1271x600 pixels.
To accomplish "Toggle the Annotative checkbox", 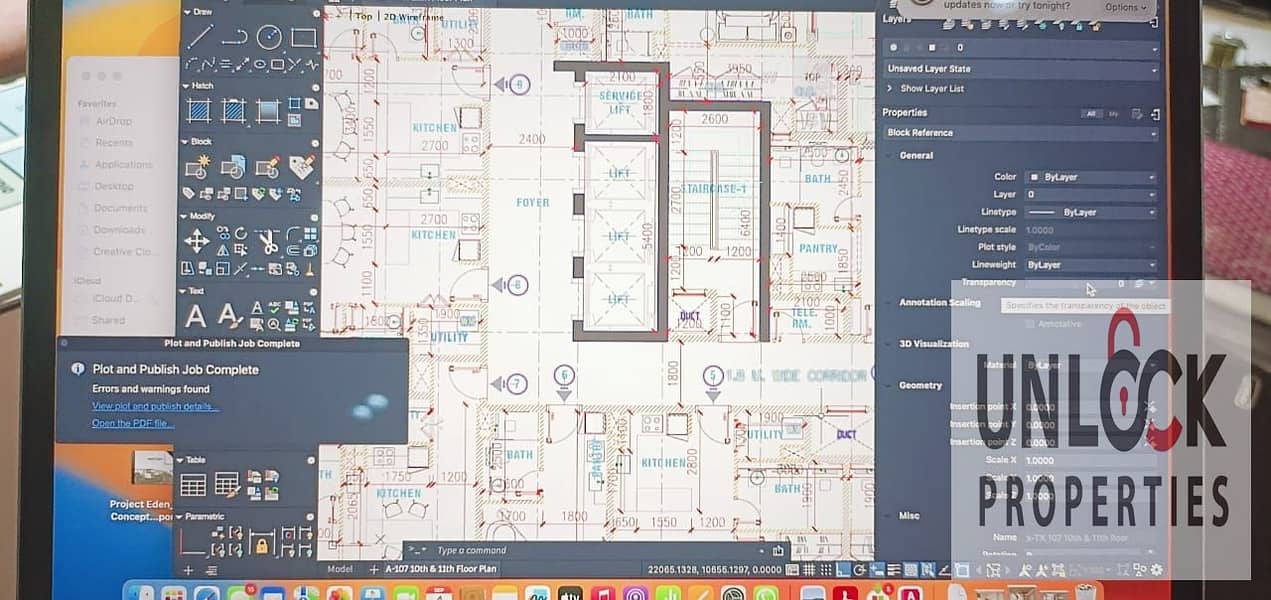I will coord(1032,324).
